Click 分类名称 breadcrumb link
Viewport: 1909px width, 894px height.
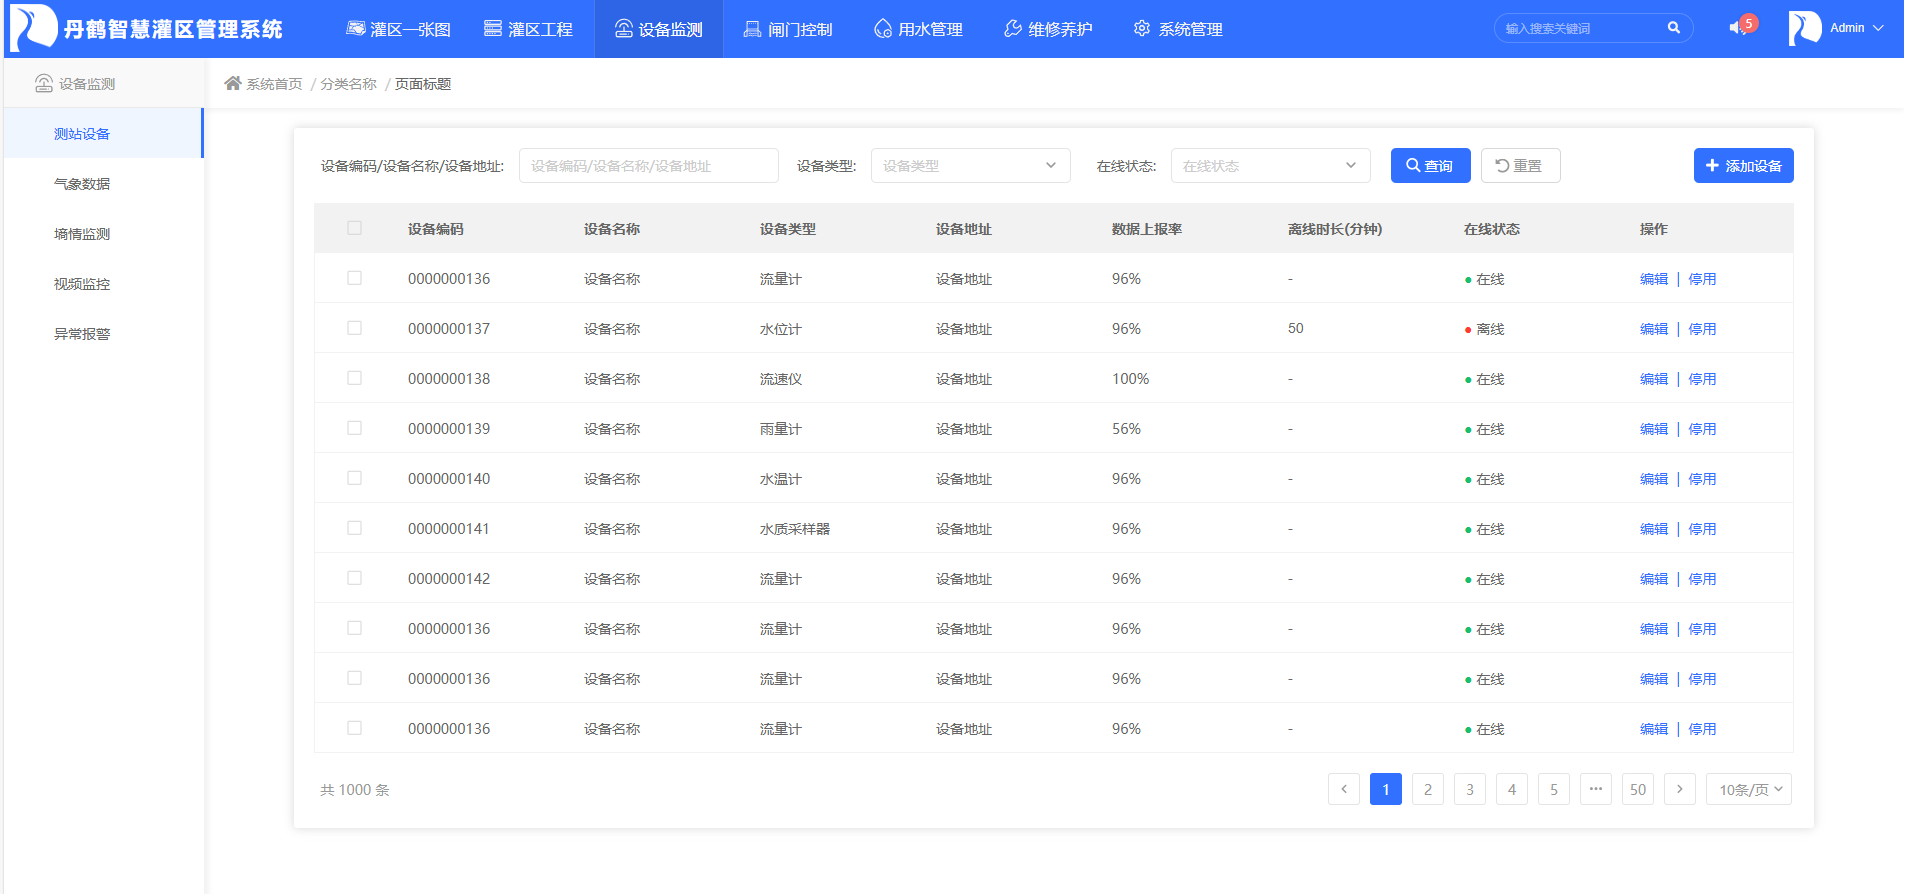[x=349, y=84]
